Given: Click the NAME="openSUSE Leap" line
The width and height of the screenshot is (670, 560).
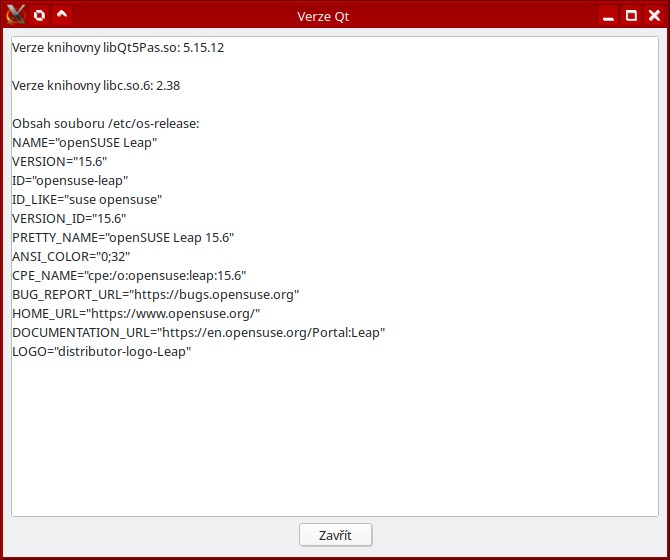Looking at the screenshot, I should (84, 143).
